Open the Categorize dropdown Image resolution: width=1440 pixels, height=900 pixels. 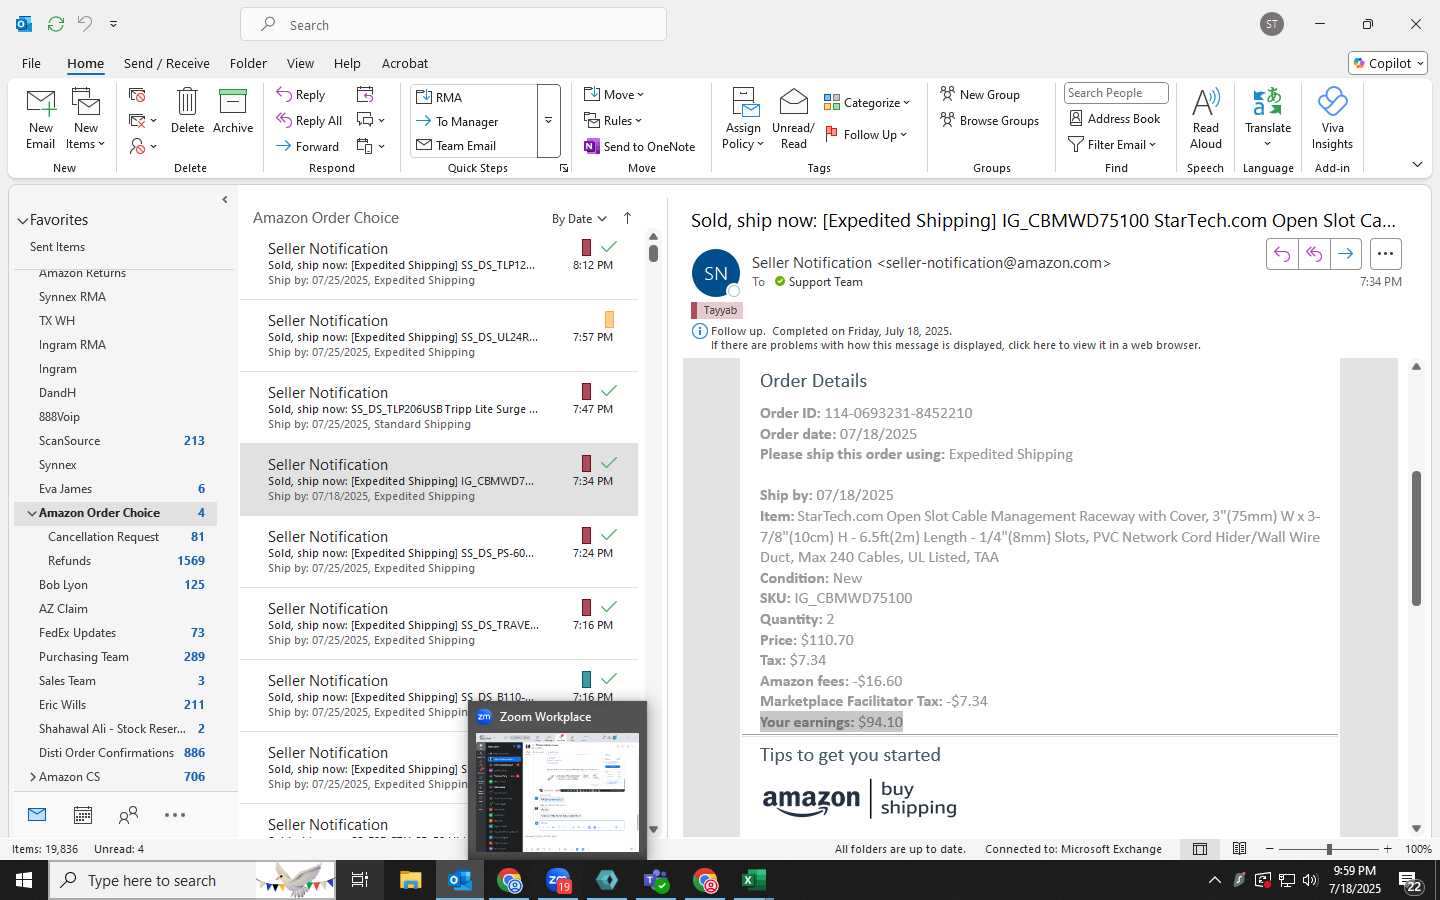pyautogui.click(x=867, y=102)
